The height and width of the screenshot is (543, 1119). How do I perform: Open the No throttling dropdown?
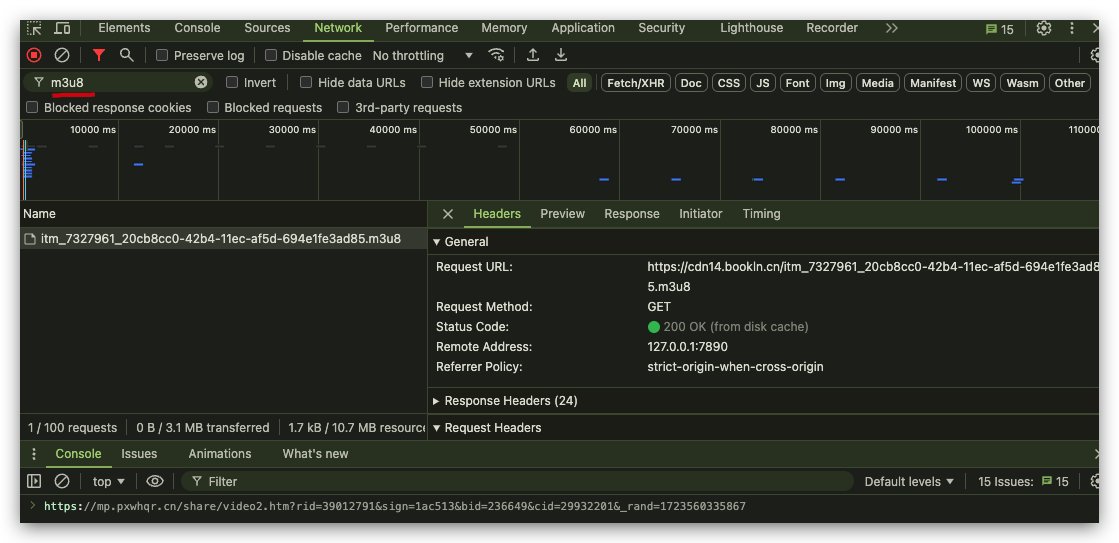pos(422,55)
